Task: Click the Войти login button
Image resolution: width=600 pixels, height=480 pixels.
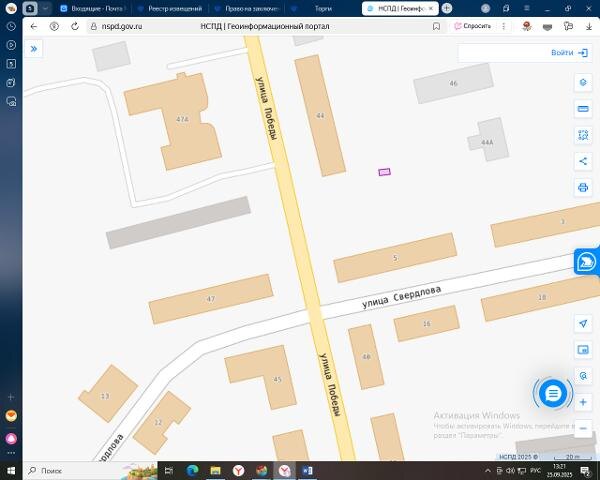Action: click(x=569, y=53)
